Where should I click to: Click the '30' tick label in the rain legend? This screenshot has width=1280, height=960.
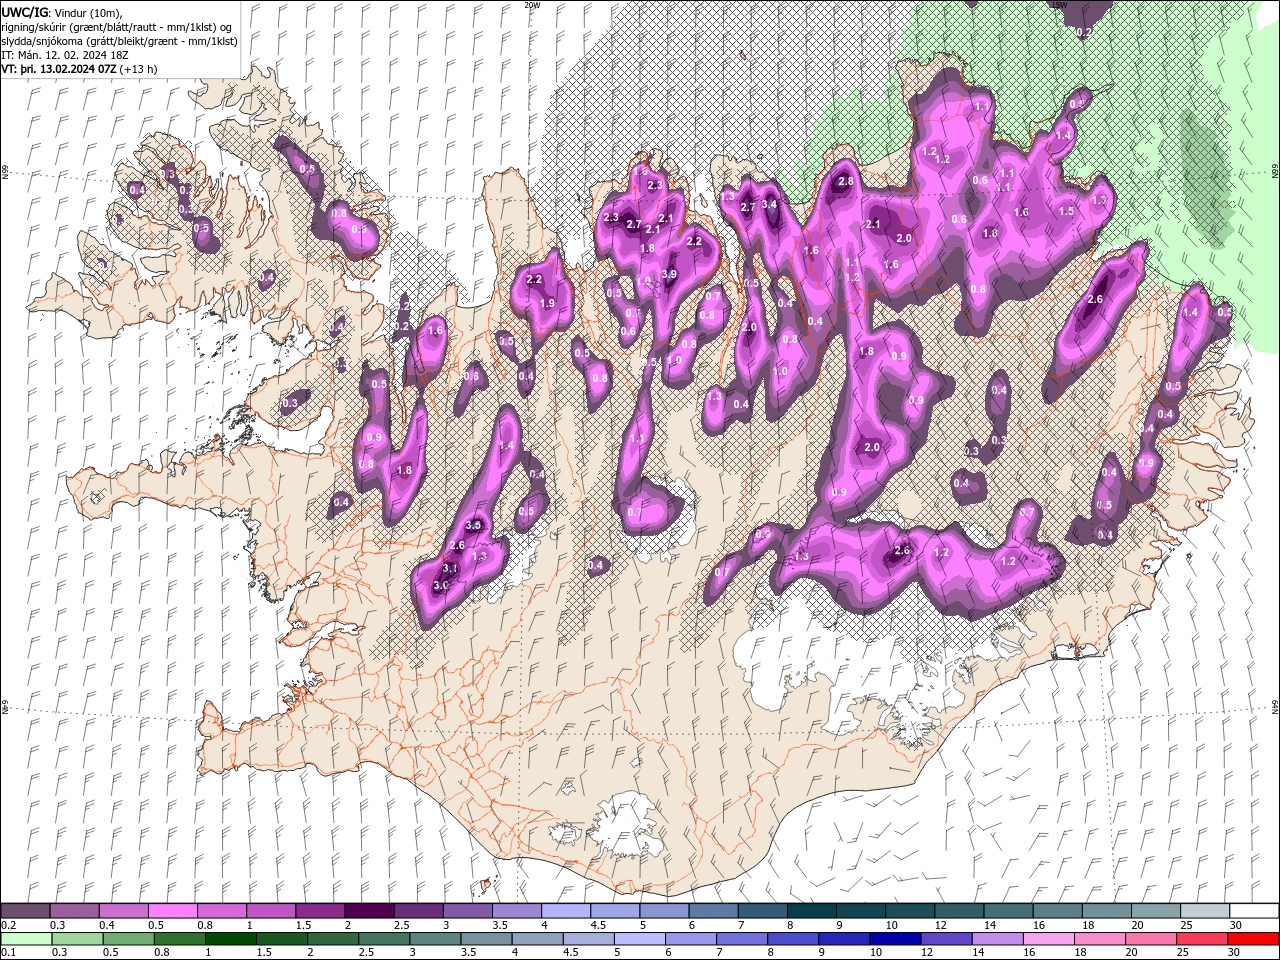pyautogui.click(x=1233, y=954)
